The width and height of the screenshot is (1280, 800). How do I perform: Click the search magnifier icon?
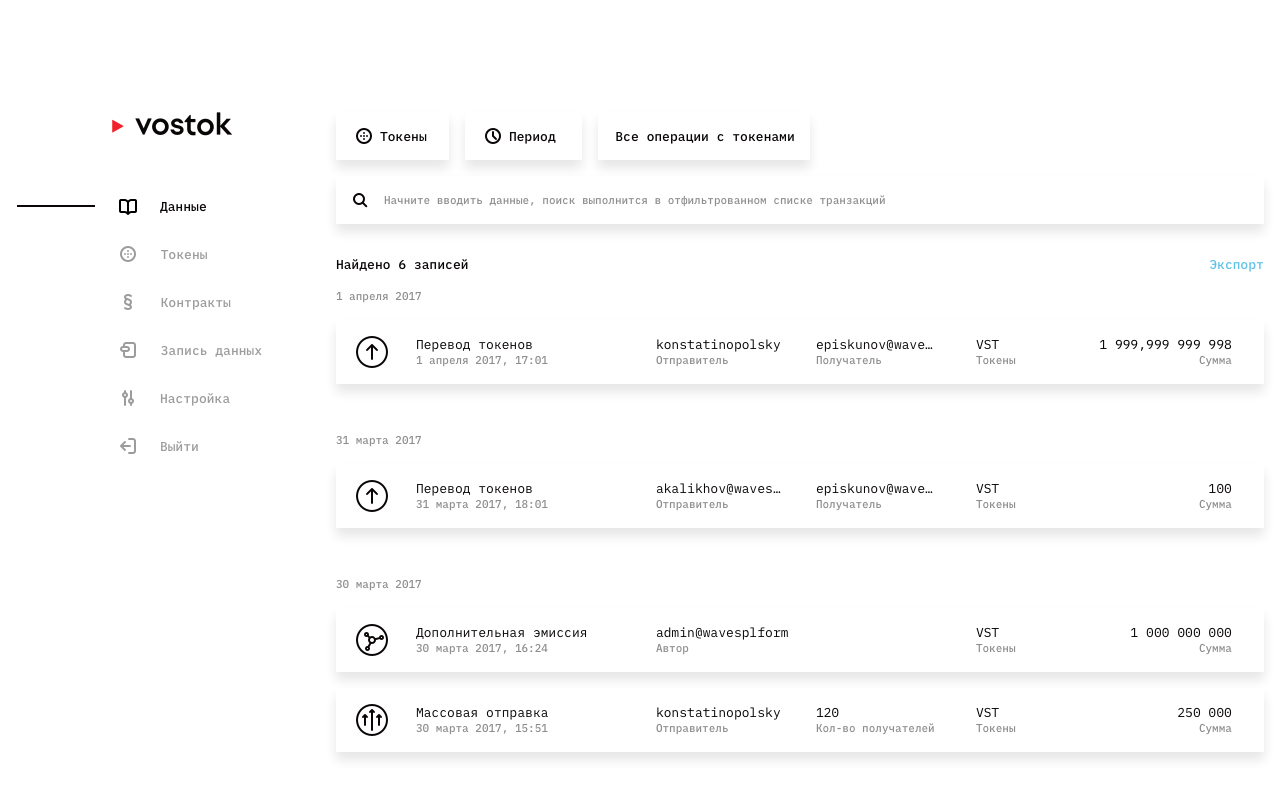pos(360,200)
